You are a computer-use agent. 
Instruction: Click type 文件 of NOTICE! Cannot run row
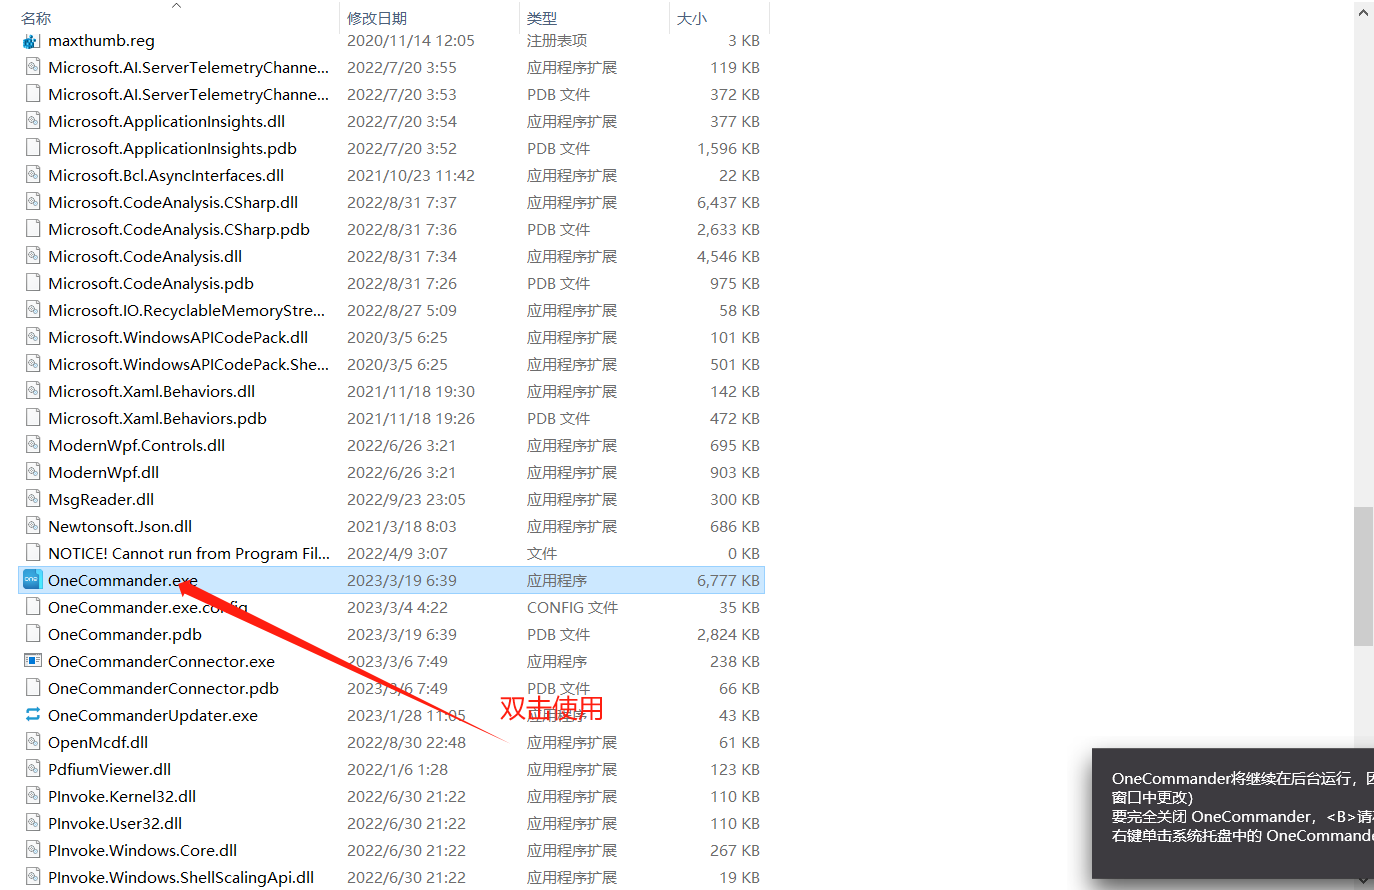coord(542,553)
